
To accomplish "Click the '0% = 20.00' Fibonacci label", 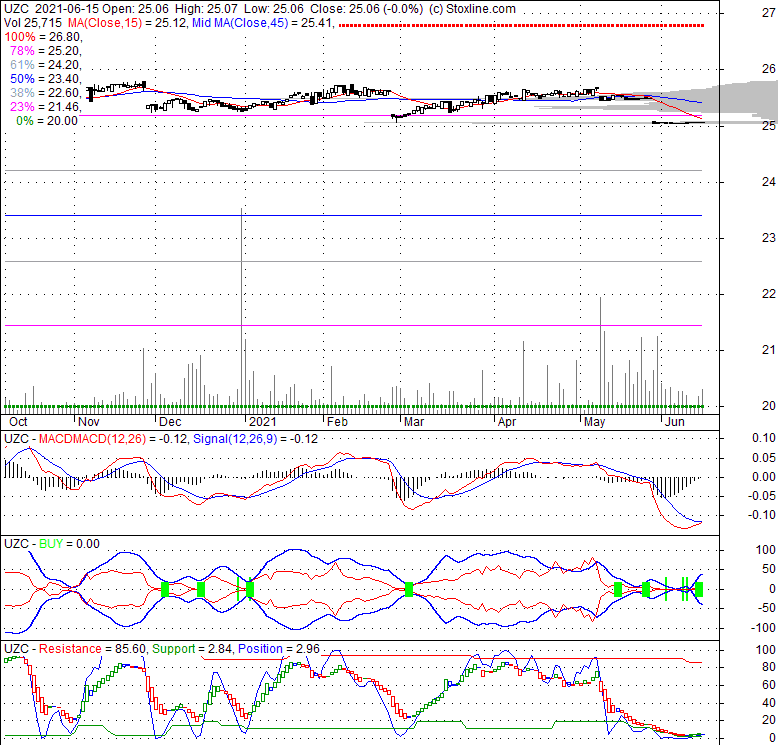I will pos(47,121).
